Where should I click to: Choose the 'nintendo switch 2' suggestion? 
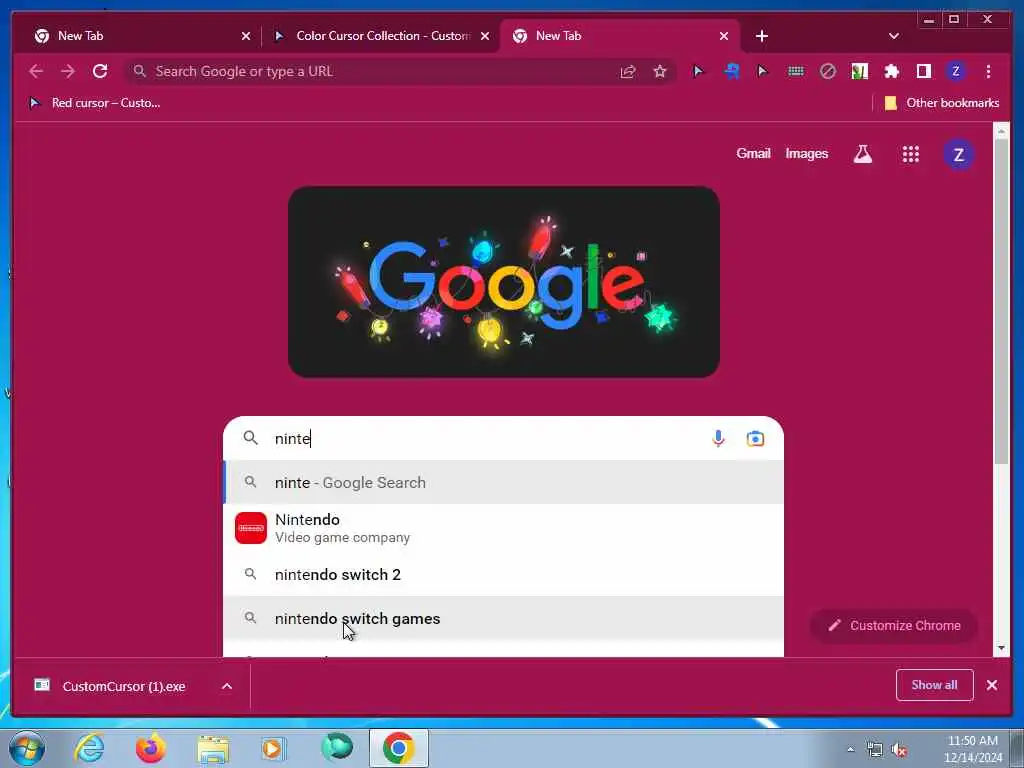coord(504,575)
